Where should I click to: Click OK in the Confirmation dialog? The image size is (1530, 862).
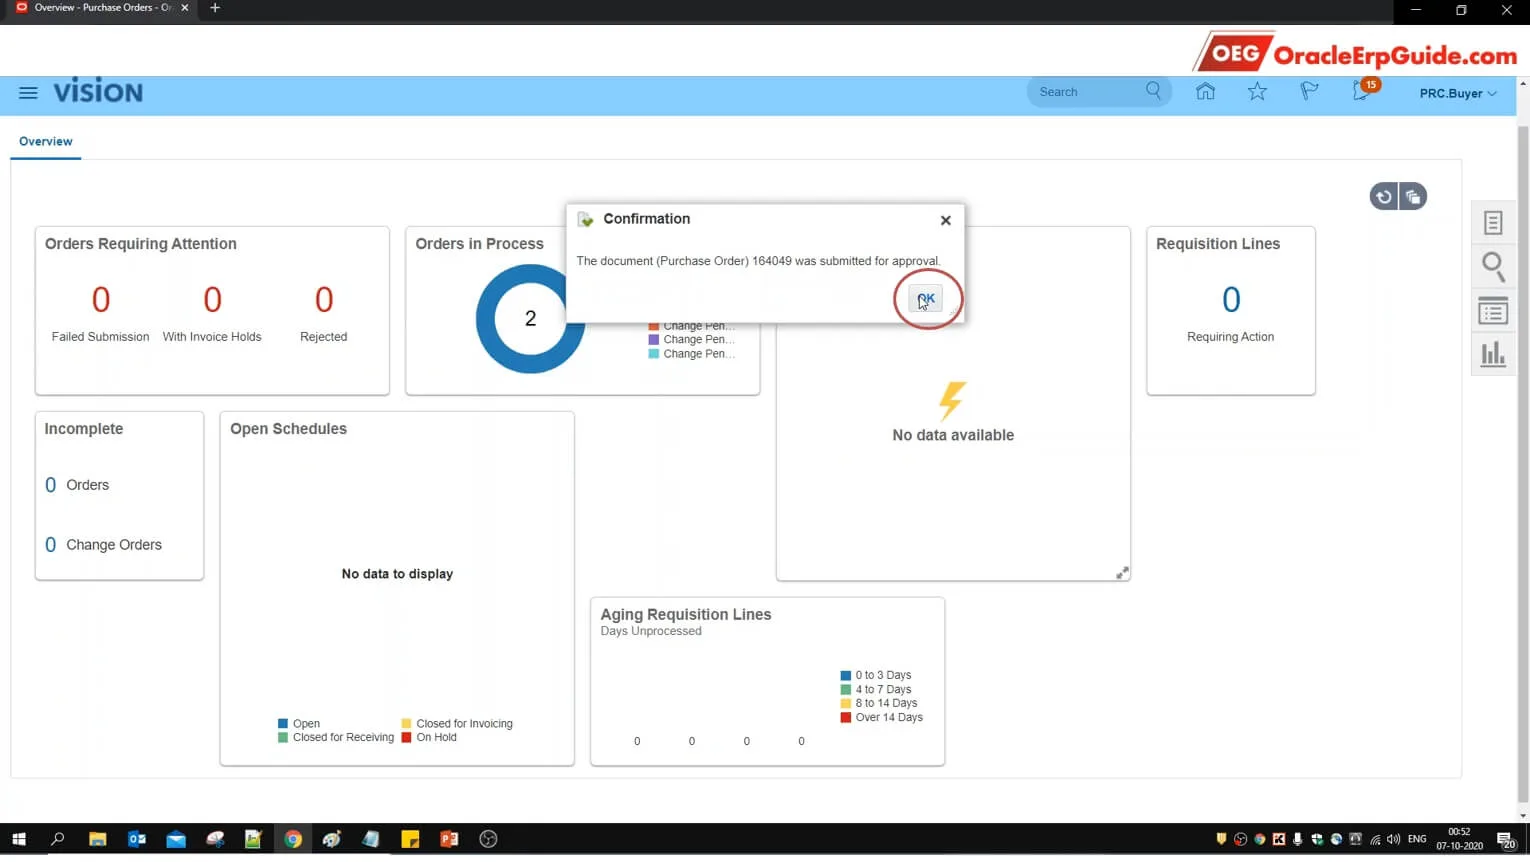pyautogui.click(x=926, y=298)
